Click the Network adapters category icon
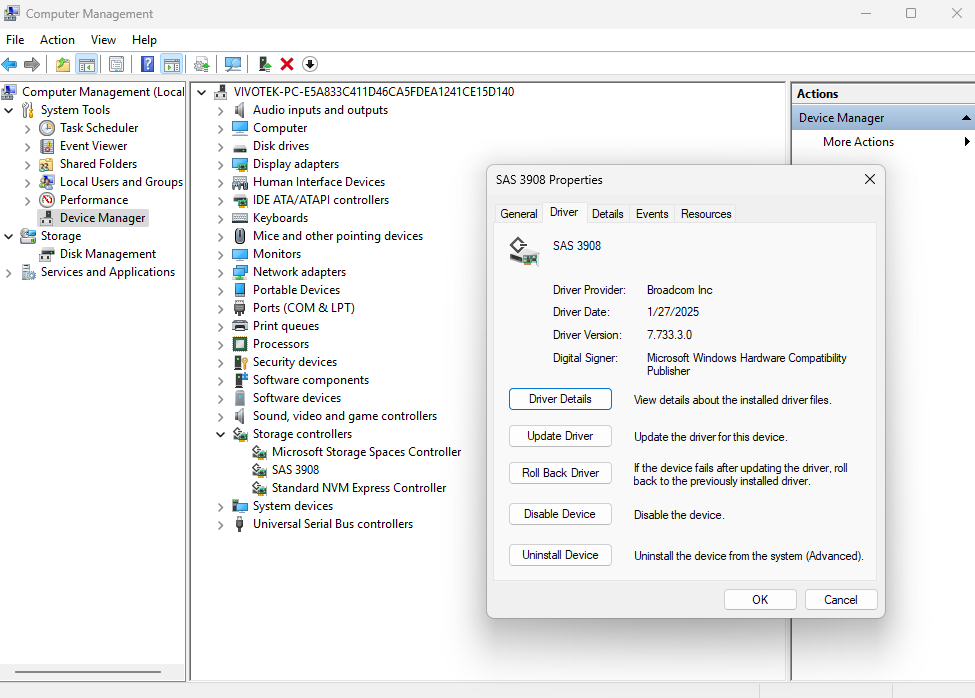This screenshot has width=975, height=698. coord(240,272)
